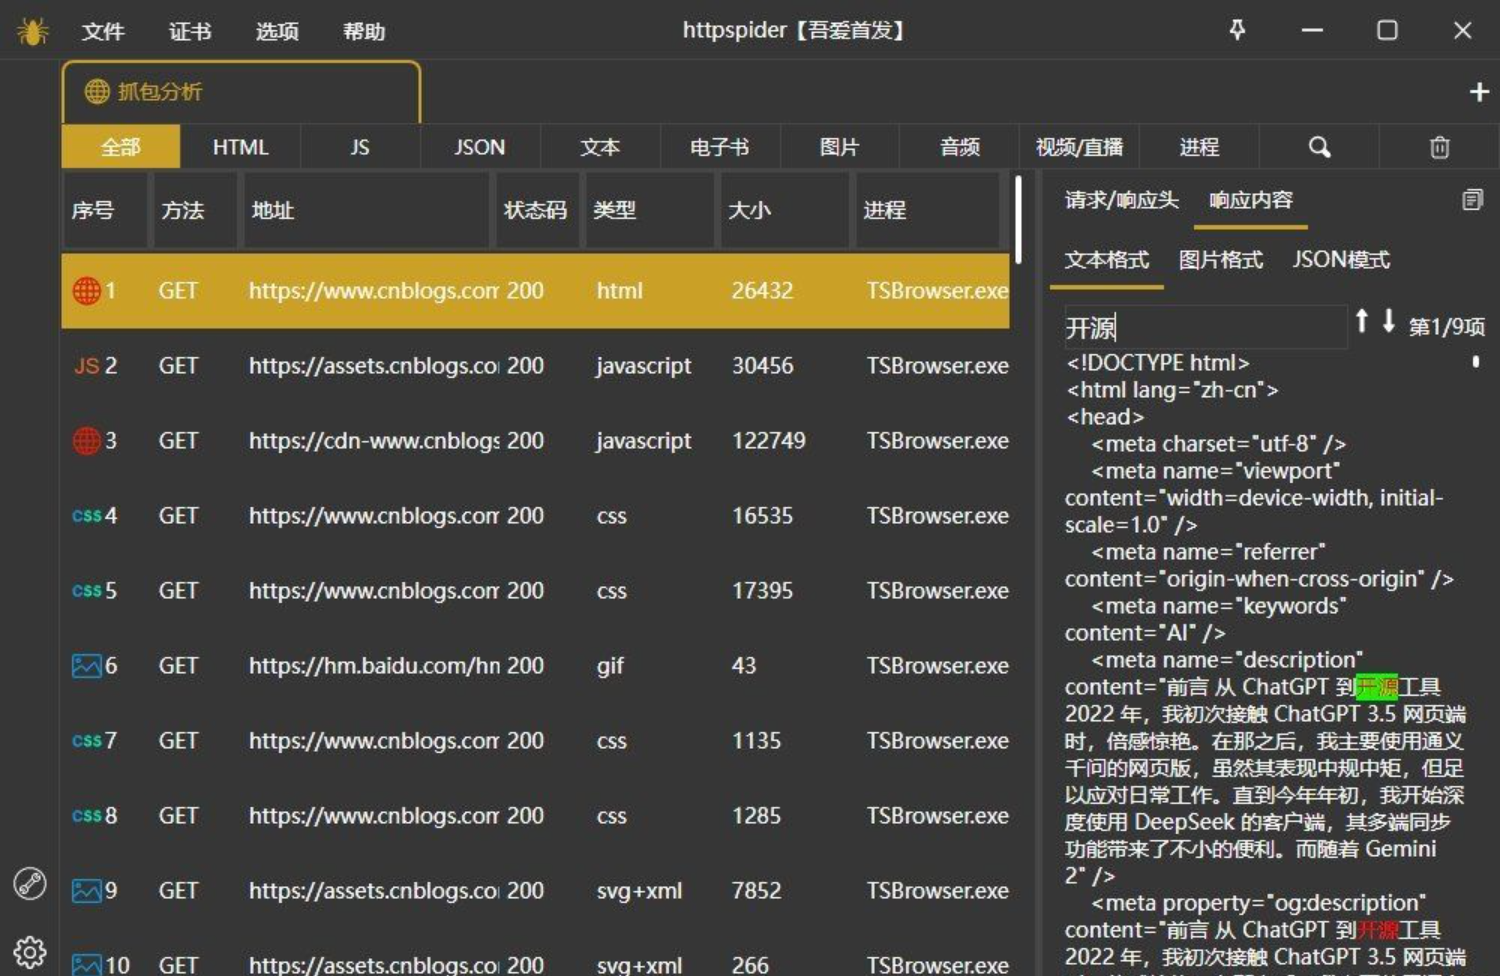
Task: Copy response content with the copy icon
Action: (1472, 200)
